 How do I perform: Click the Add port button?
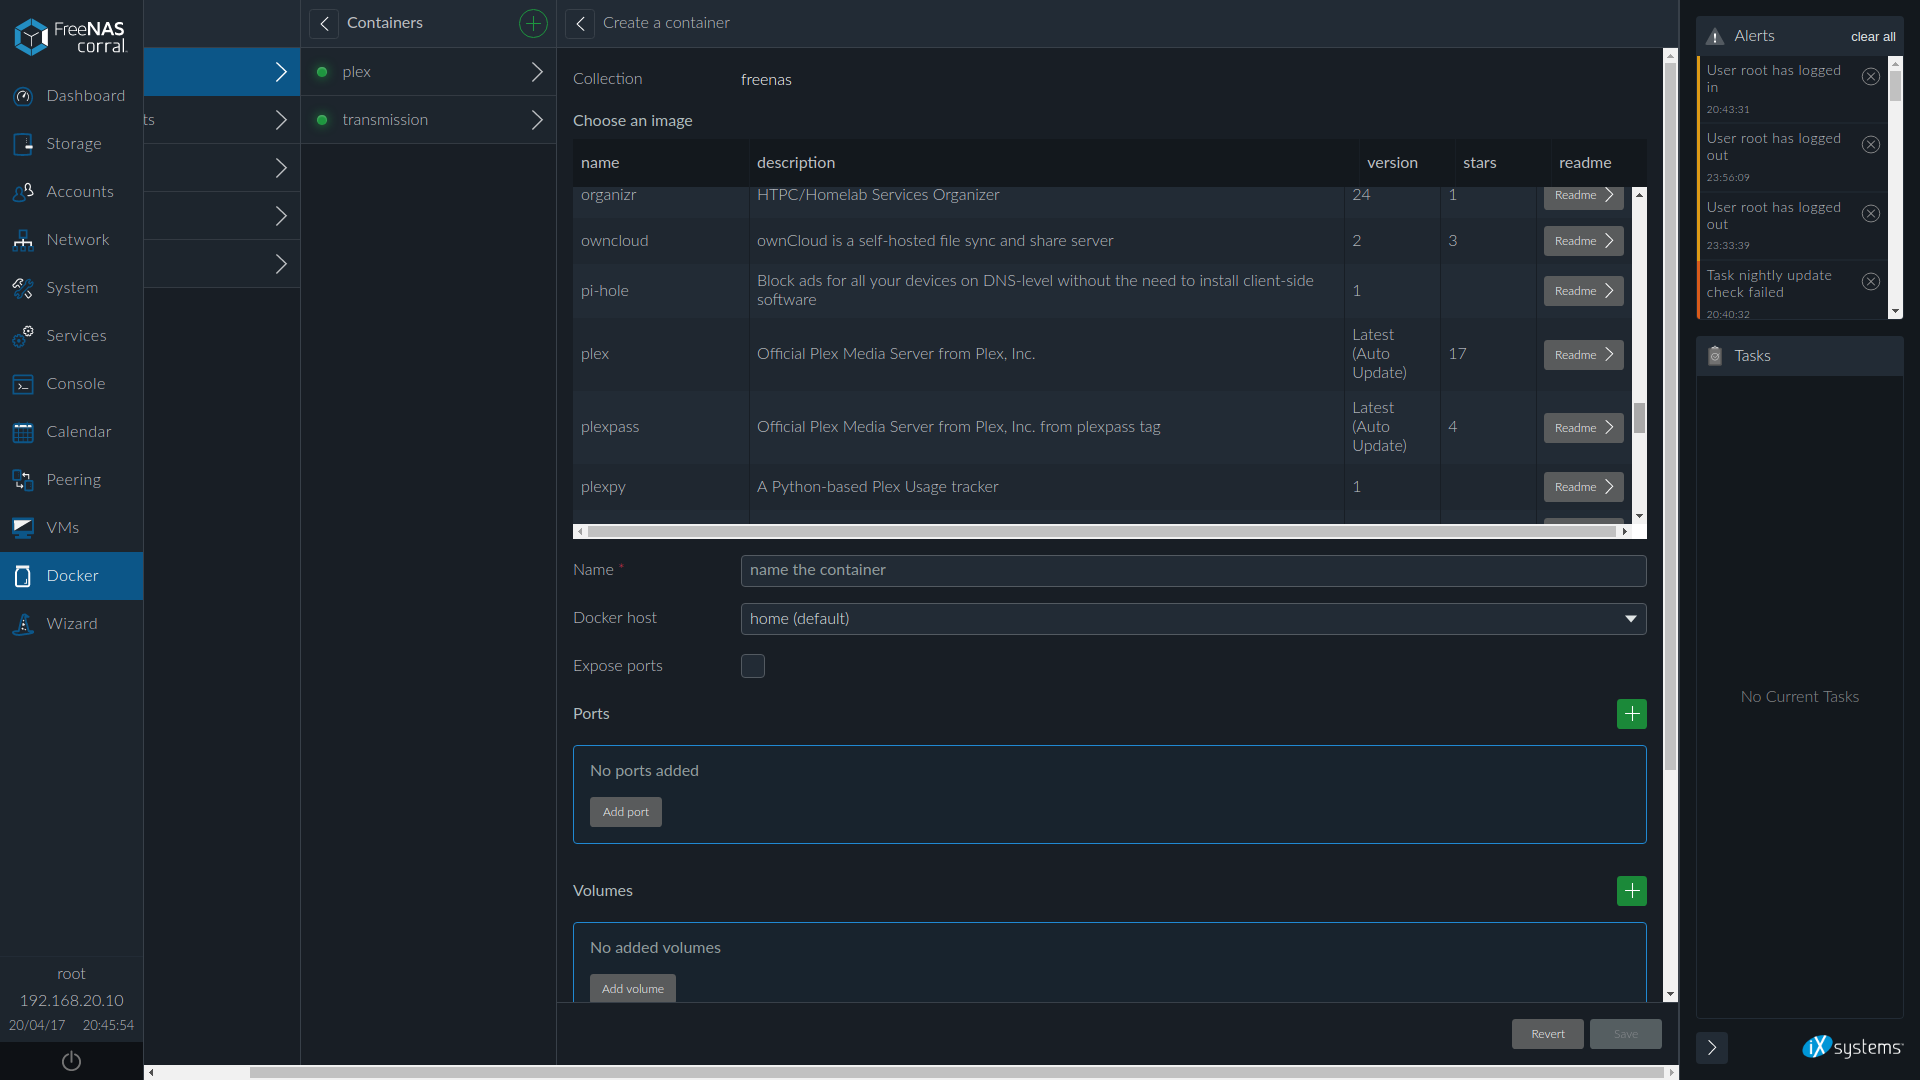(x=625, y=811)
